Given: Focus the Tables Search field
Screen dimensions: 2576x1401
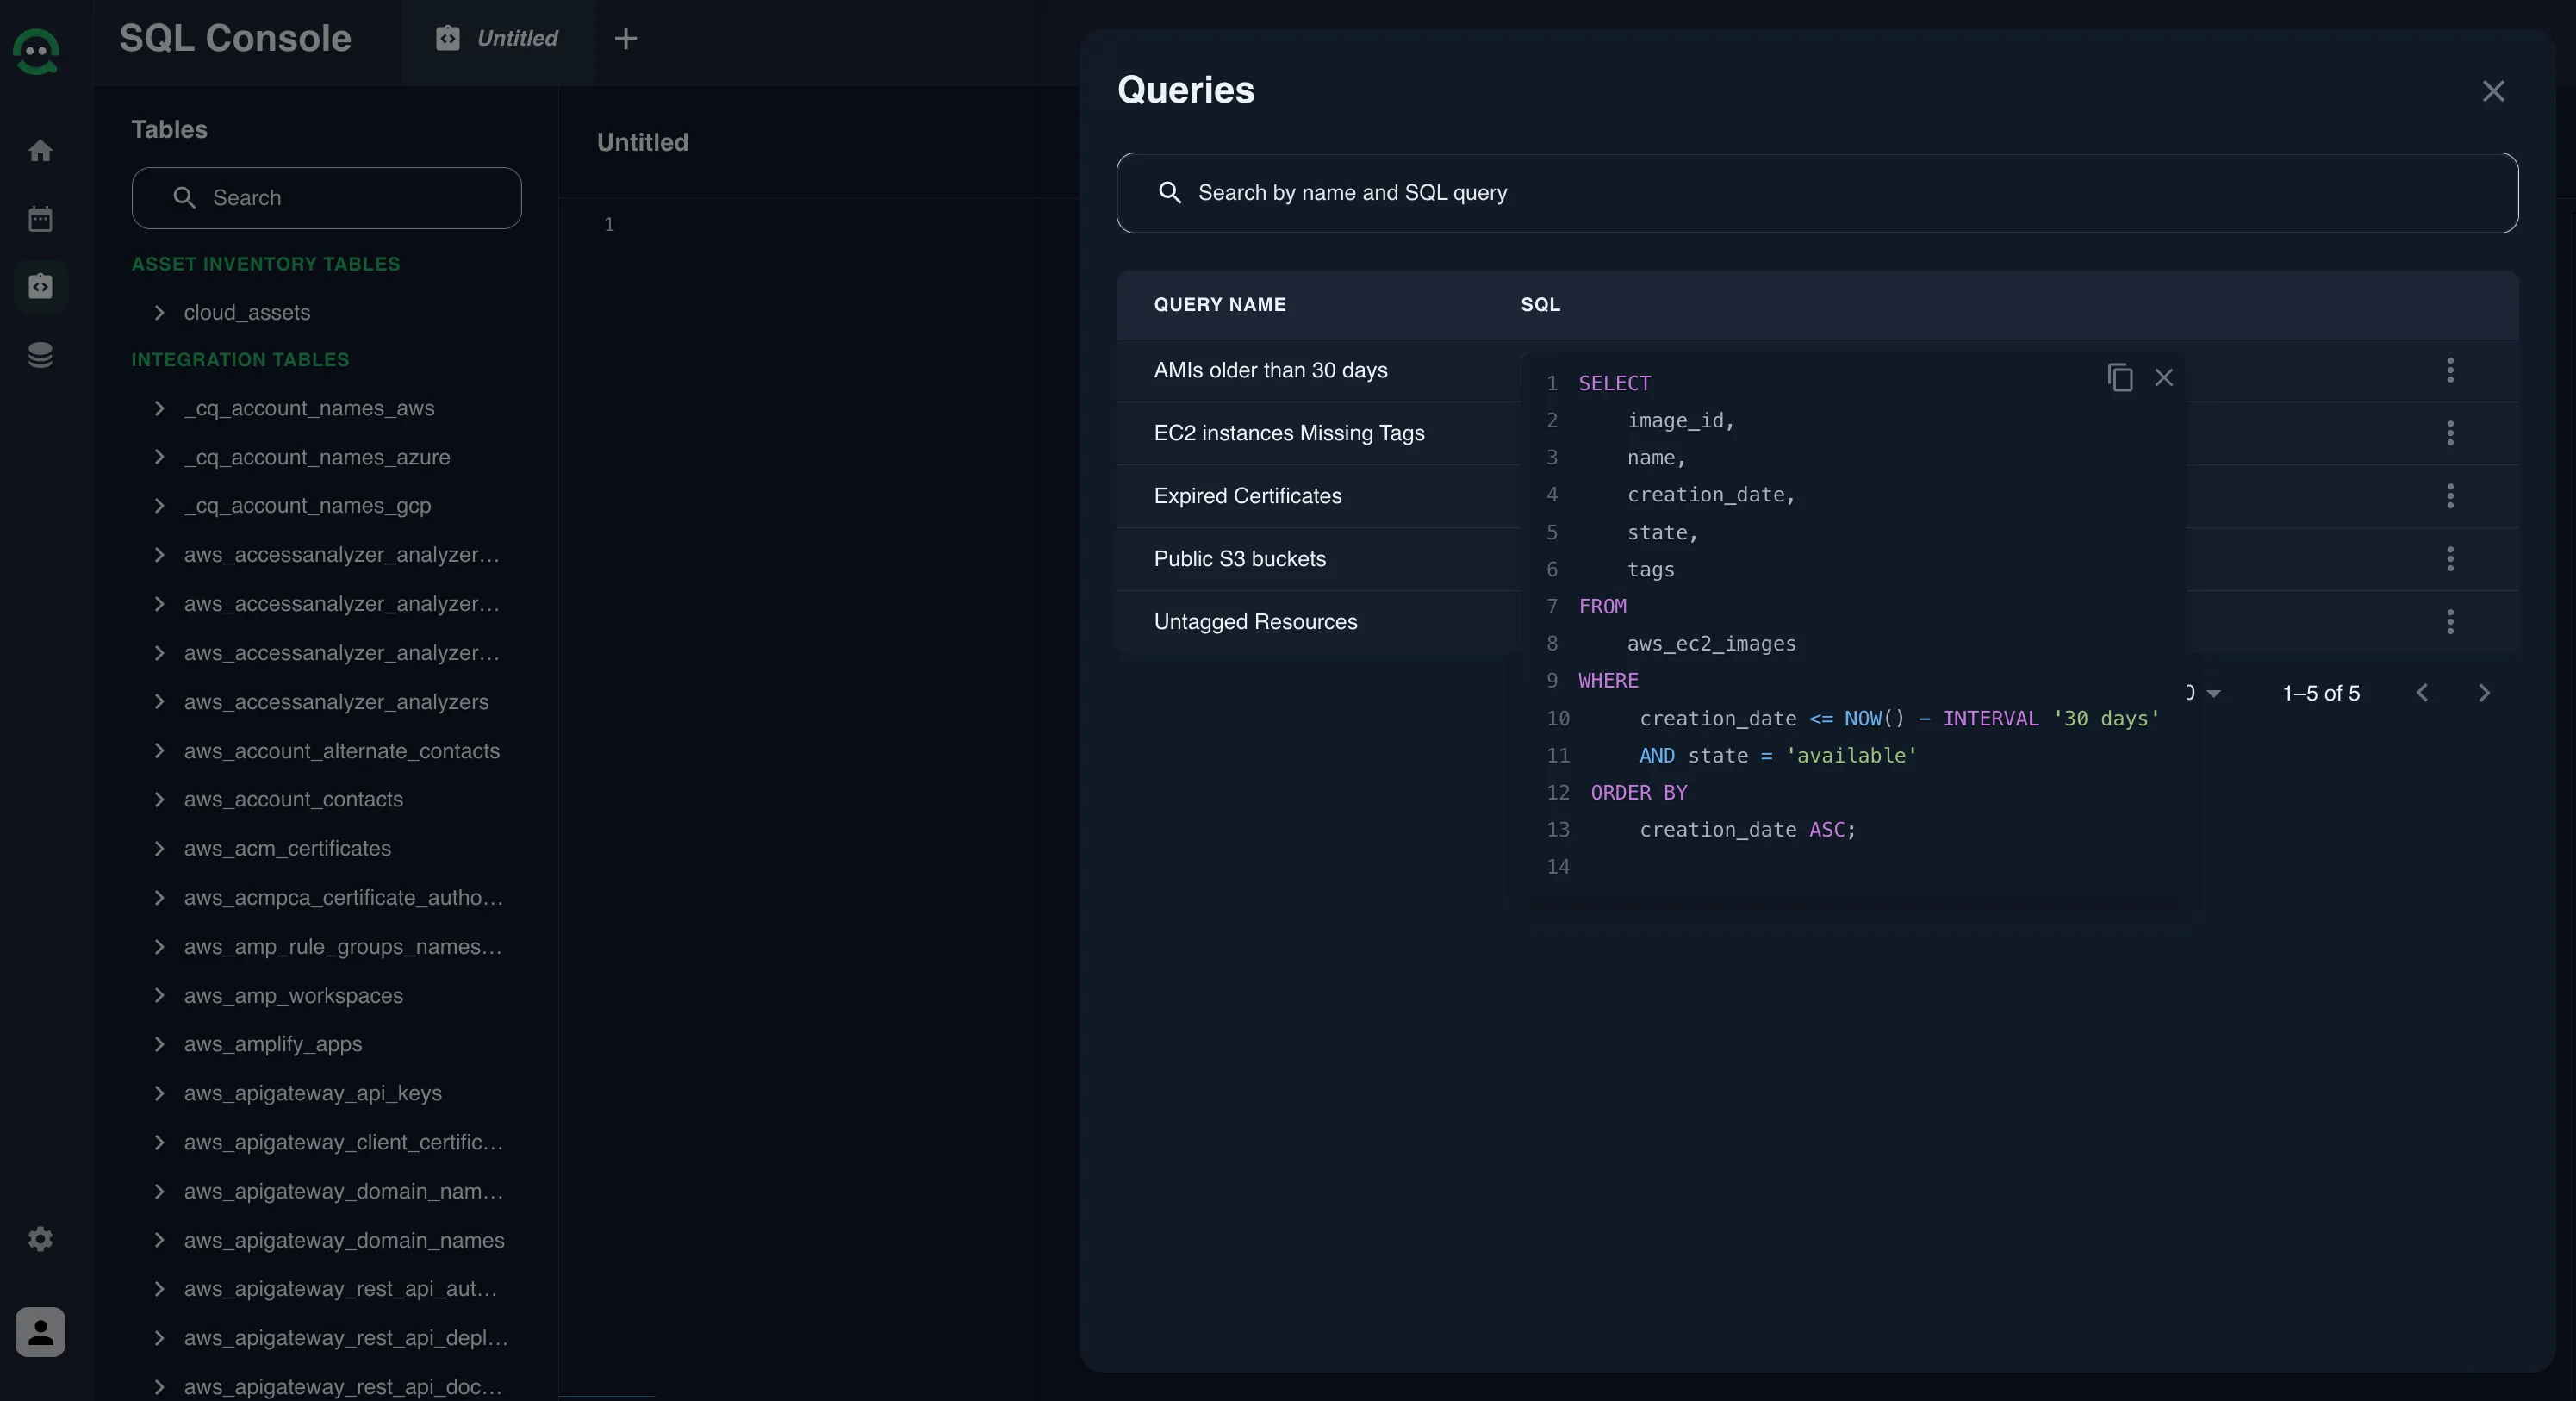Looking at the screenshot, I should pyautogui.click(x=326, y=198).
